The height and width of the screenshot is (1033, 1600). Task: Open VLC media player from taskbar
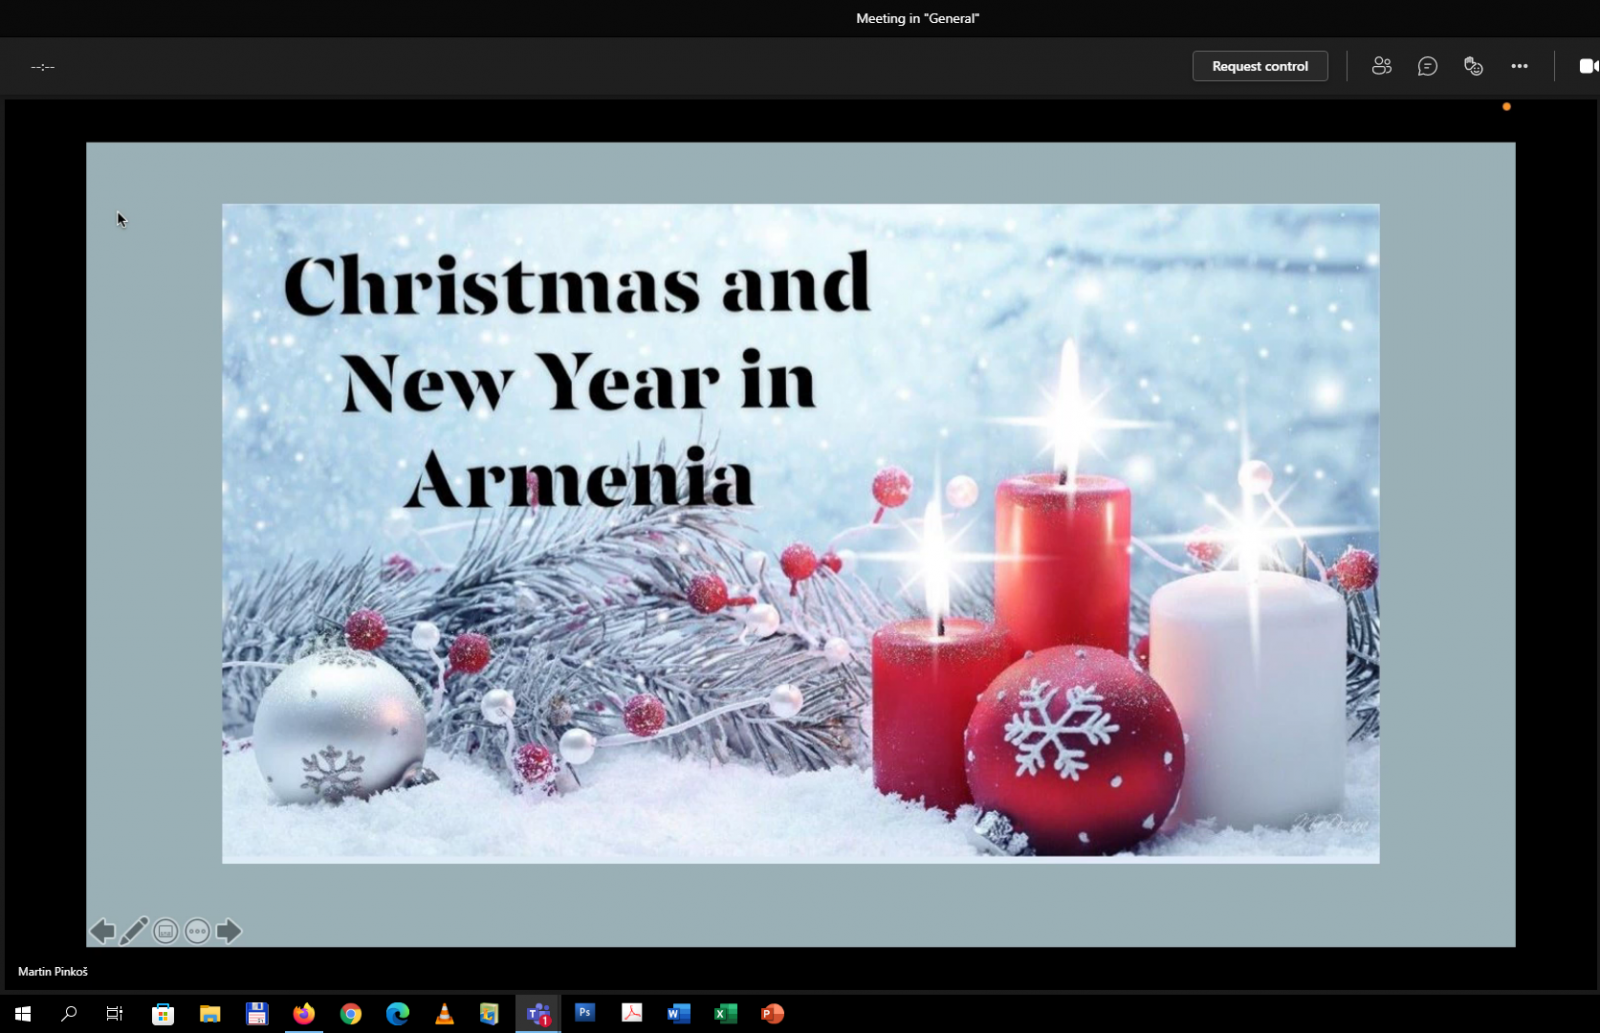pos(444,1013)
